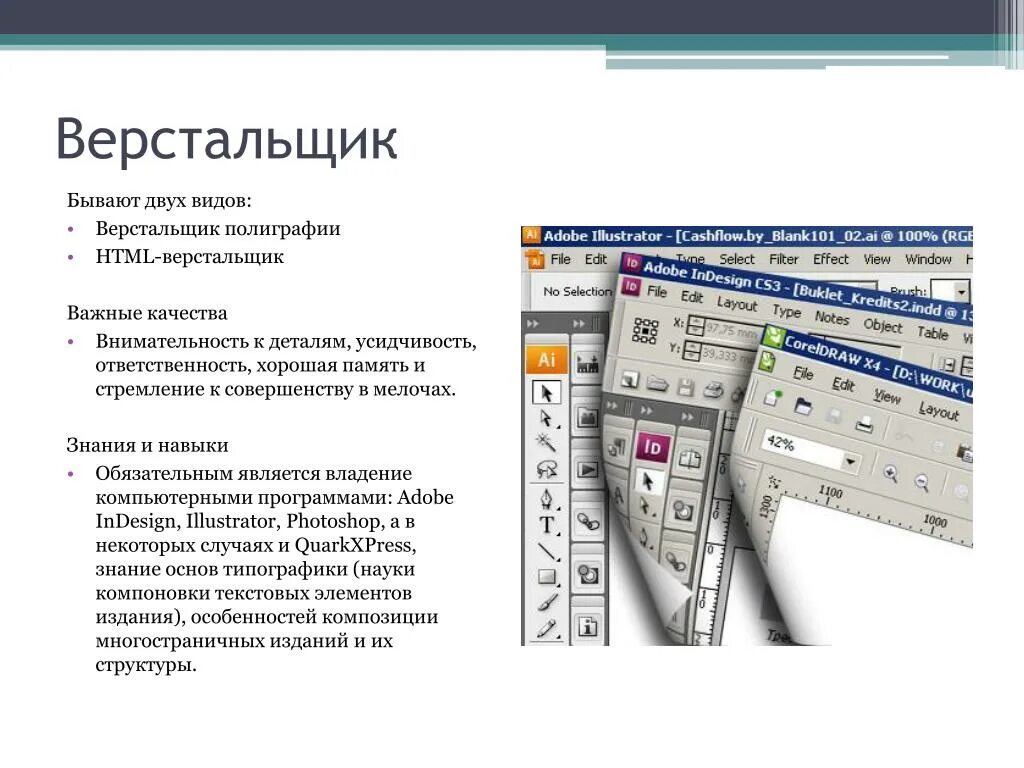Expand the Illustrator tools panel double-arrow
Image resolution: width=1024 pixels, height=768 pixels.
point(533,323)
